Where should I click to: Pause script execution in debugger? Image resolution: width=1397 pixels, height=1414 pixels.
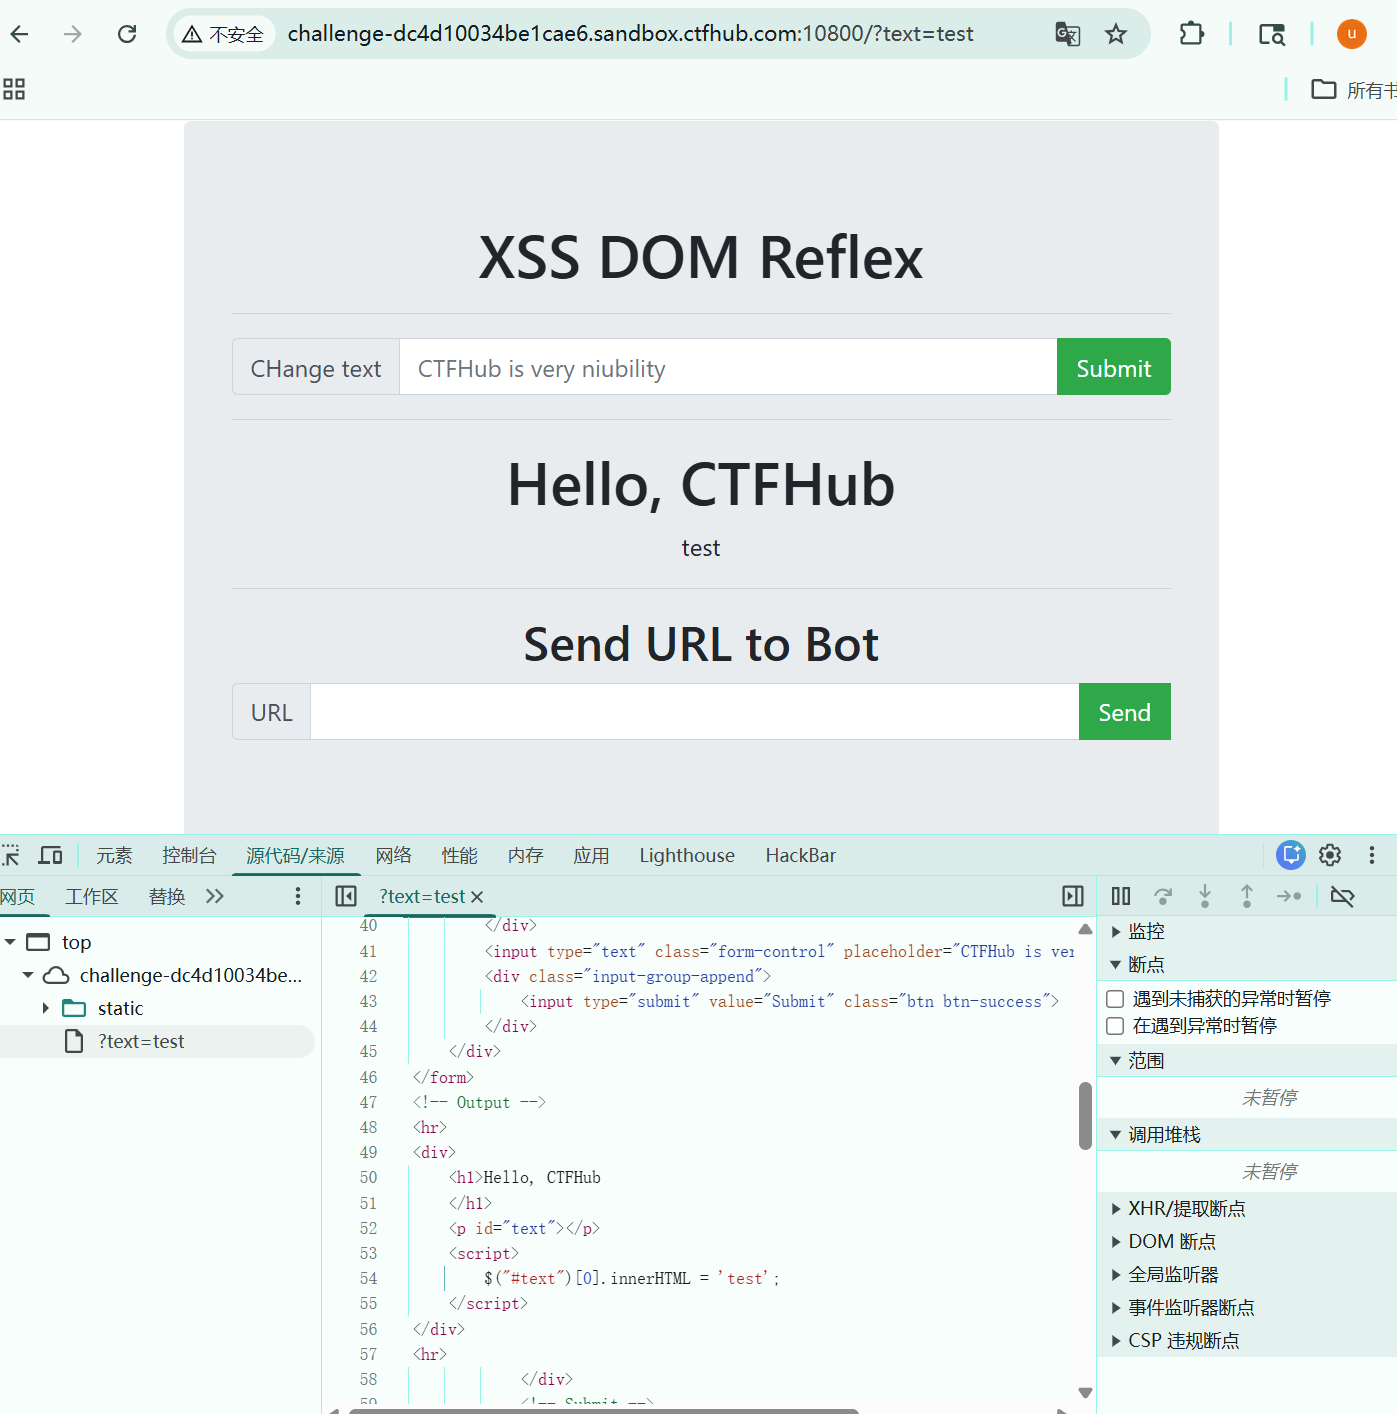pos(1121,896)
